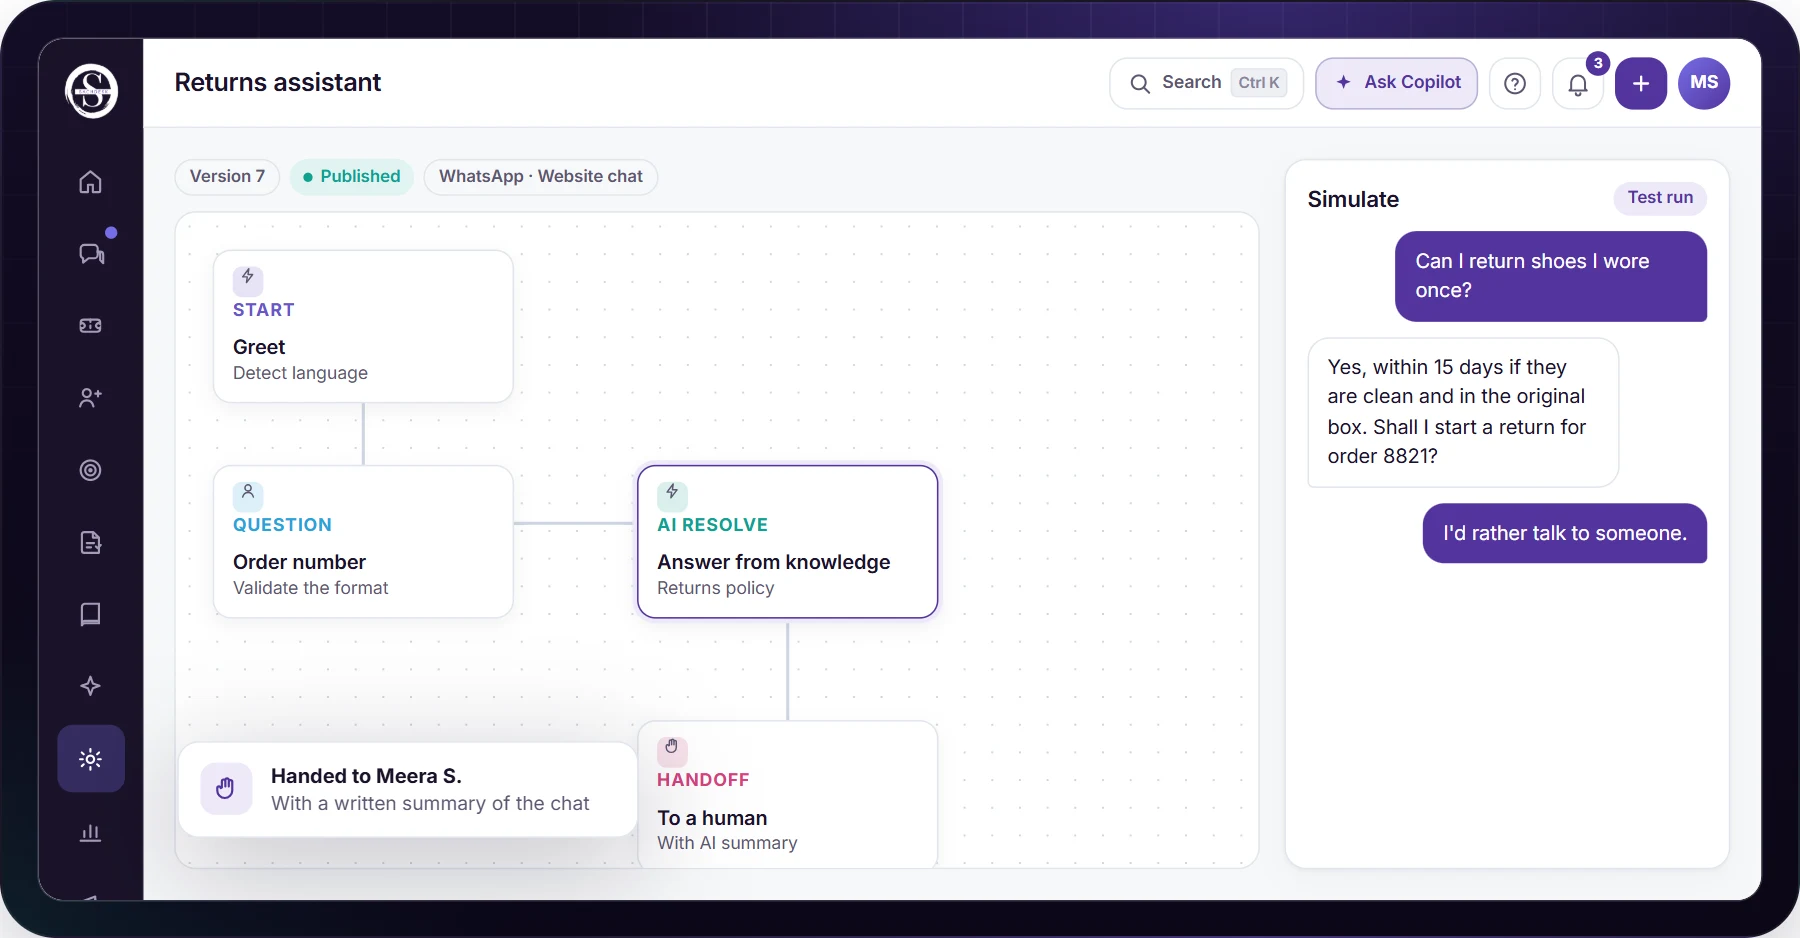Screen dimensions: 1800x938
Task: Click the 'Simulate' panel heading
Action: 1353,199
